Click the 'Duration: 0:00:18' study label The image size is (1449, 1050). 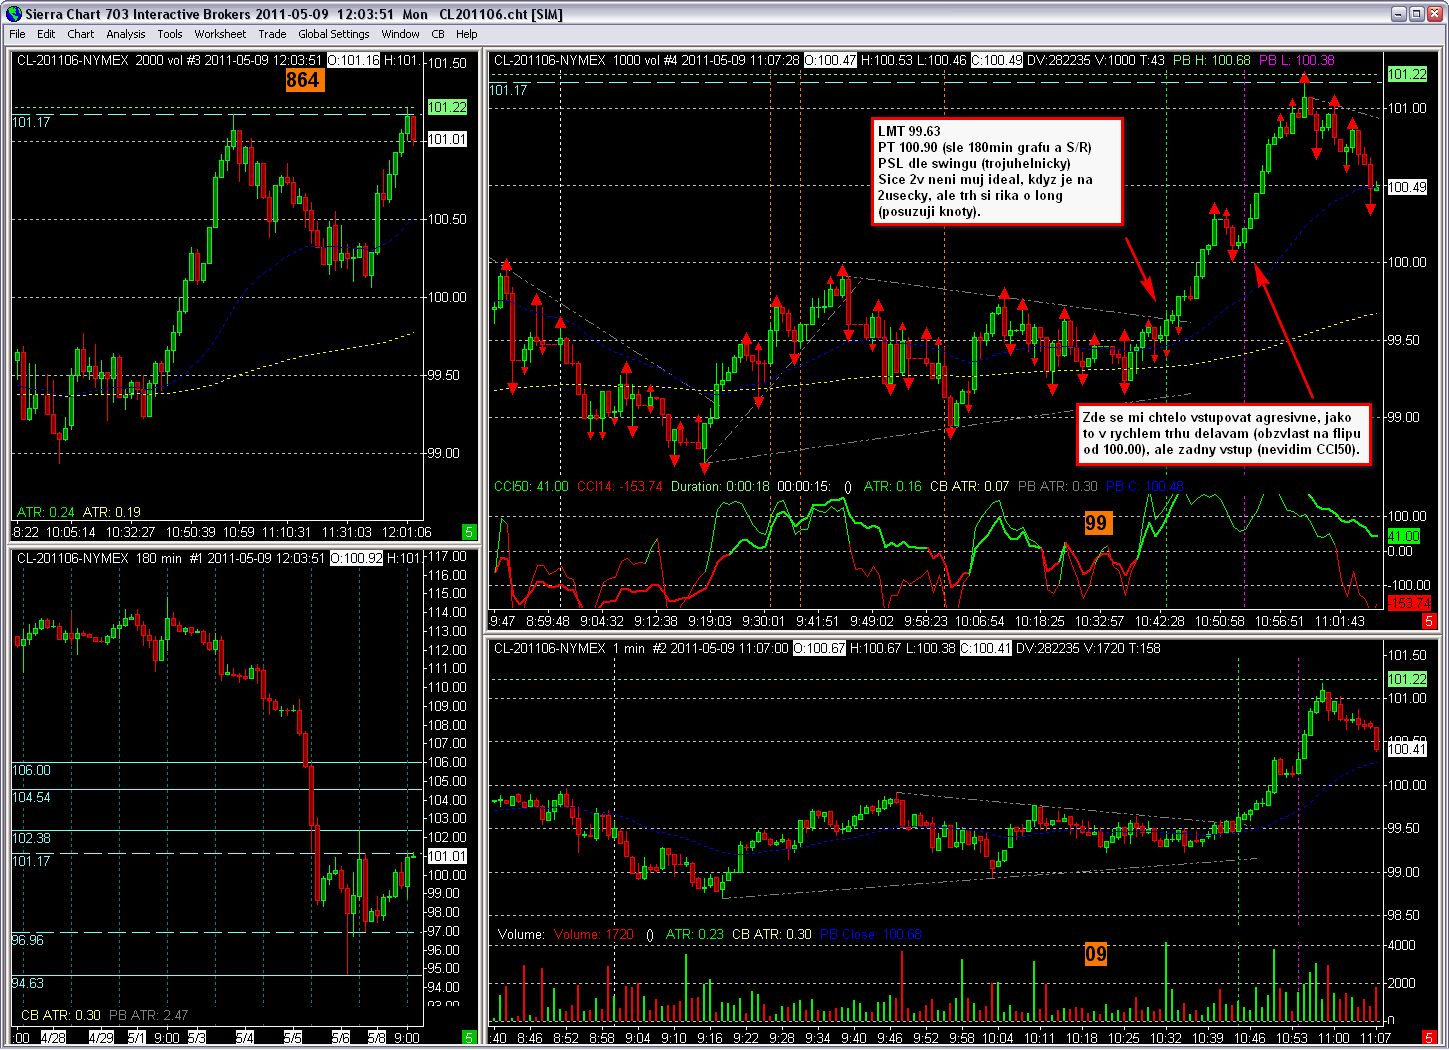[x=720, y=487]
